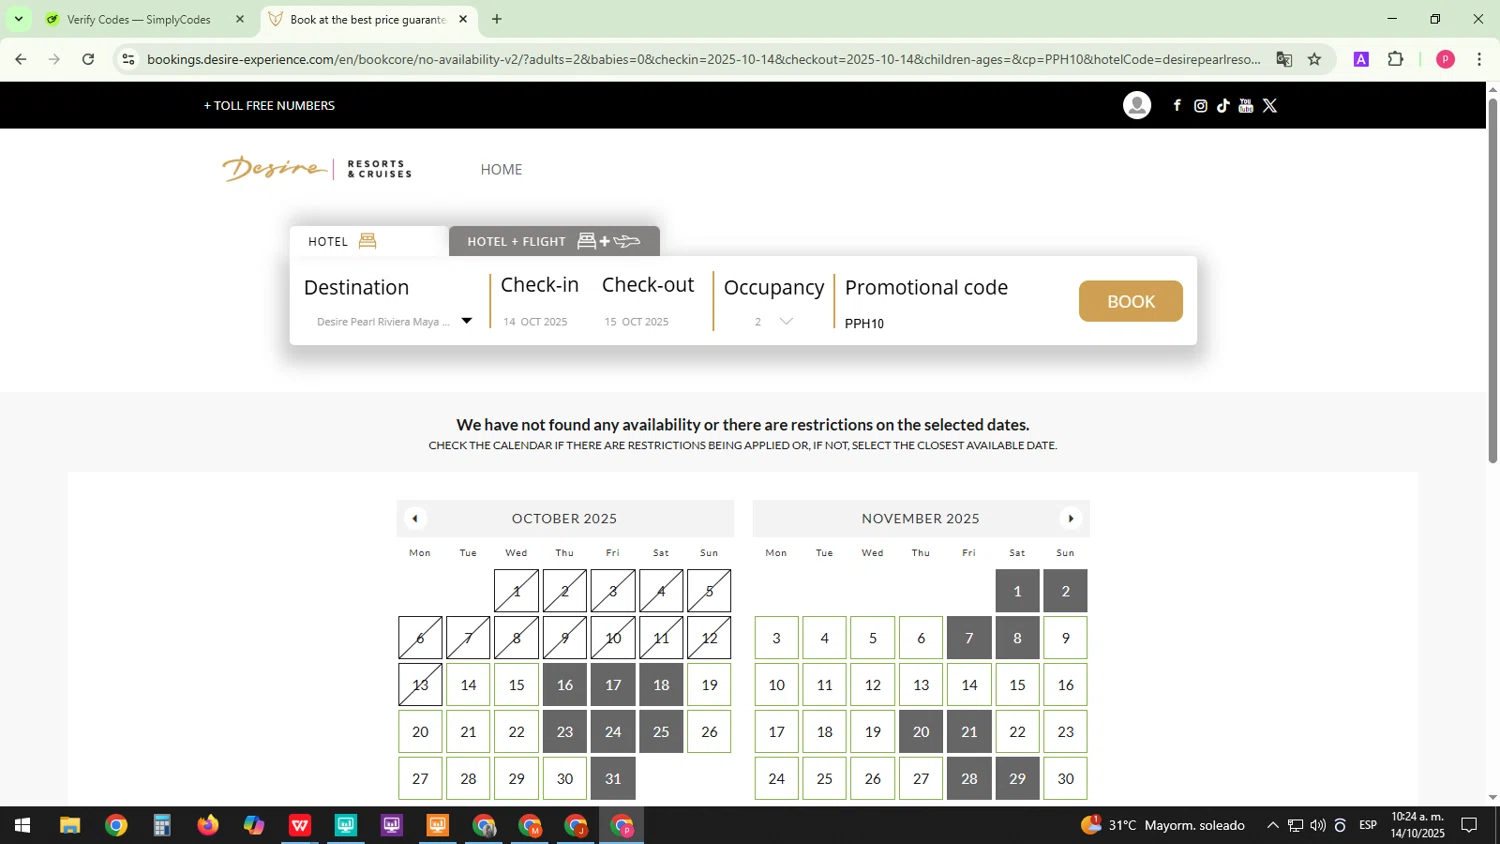The image size is (1500, 844).
Task: Open the browser extensions puzzle icon
Action: [1396, 59]
